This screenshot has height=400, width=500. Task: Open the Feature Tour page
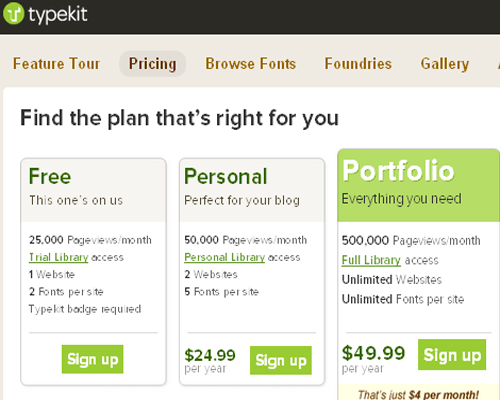pos(56,64)
